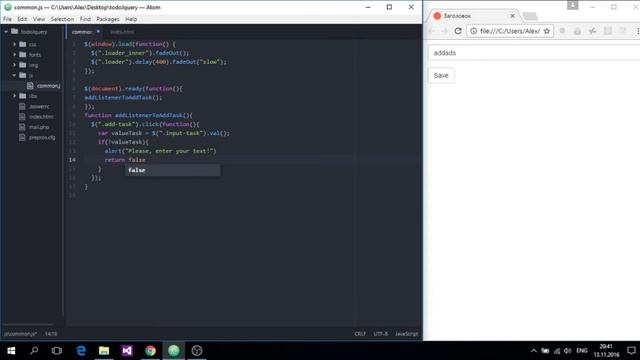Open Task View on taskbar

pos(57,351)
